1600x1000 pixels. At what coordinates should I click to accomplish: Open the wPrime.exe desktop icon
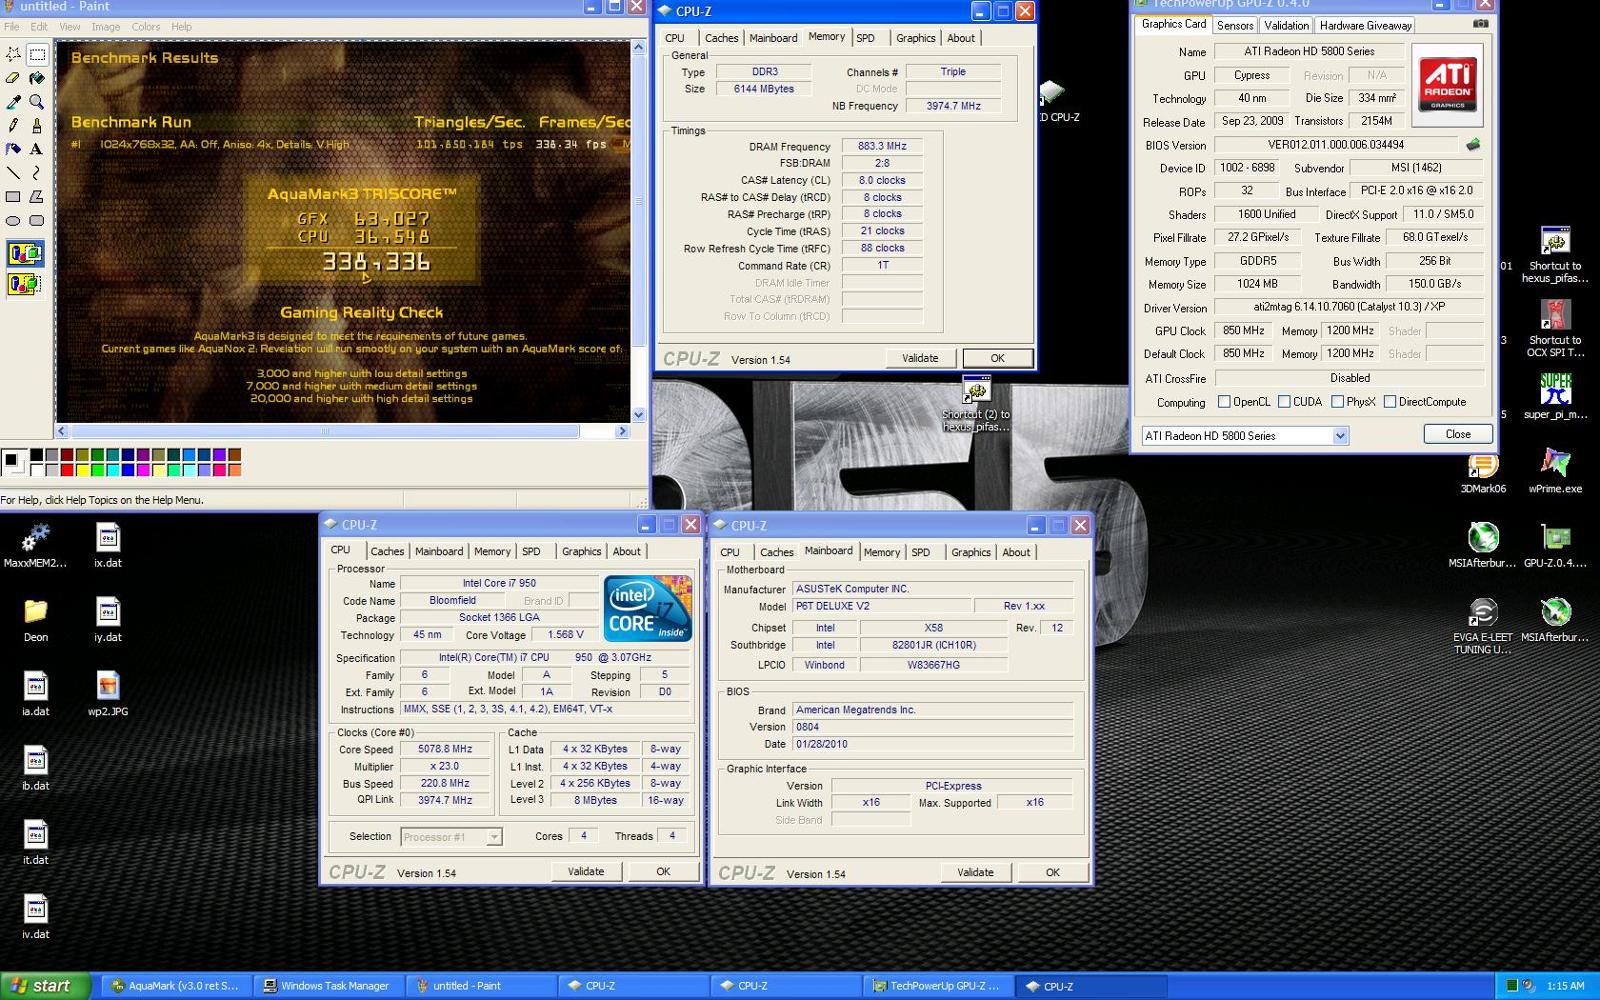coord(1555,472)
